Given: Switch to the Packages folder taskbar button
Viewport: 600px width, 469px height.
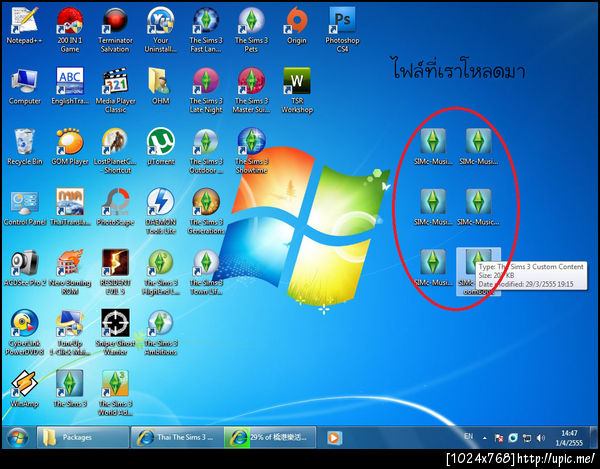Looking at the screenshot, I should tap(83, 437).
